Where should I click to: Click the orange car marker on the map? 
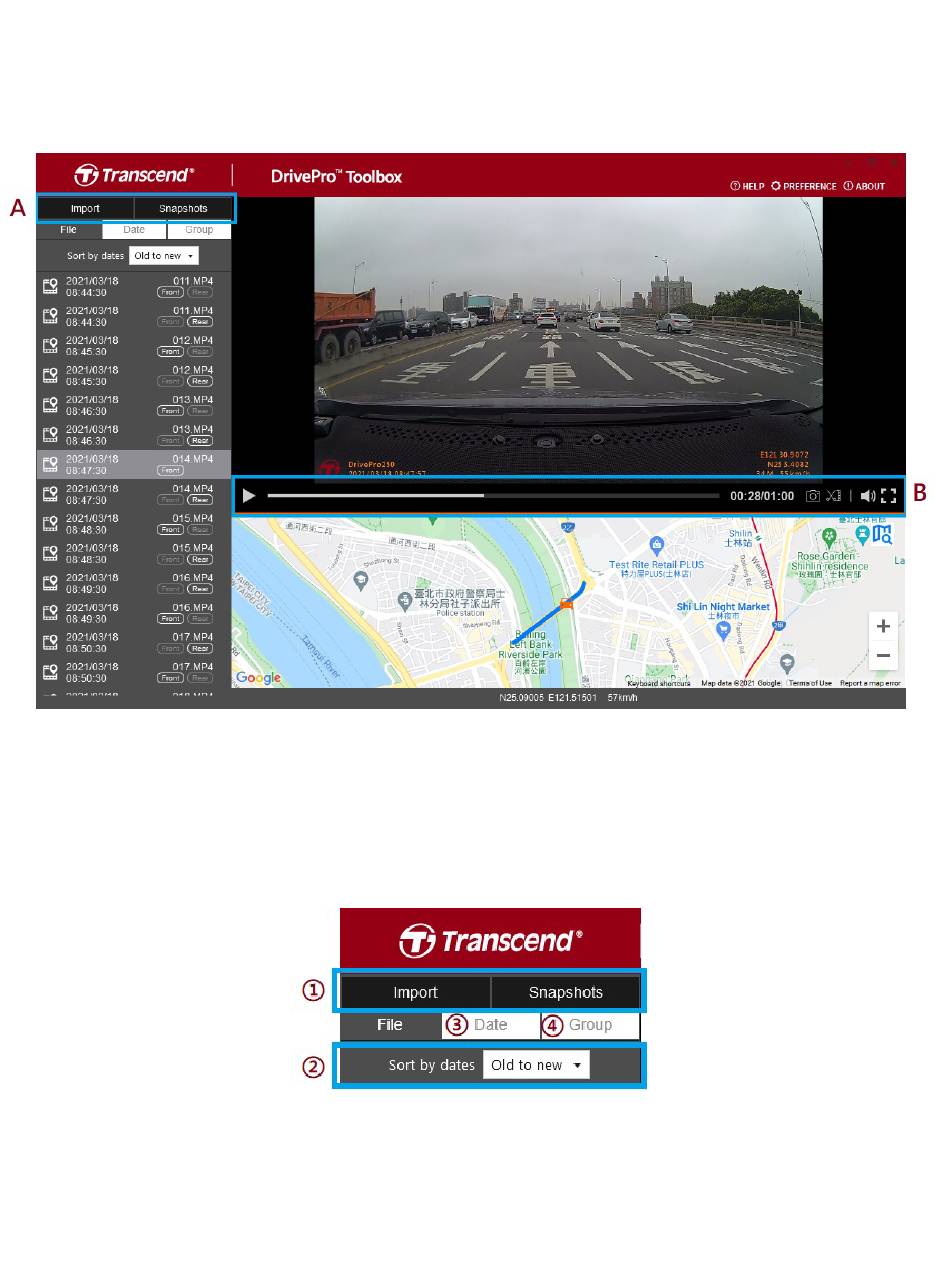click(x=566, y=602)
